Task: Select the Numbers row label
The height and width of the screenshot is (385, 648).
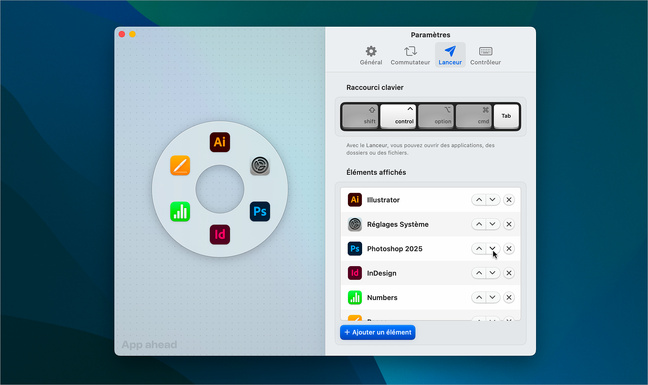Action: [382, 297]
